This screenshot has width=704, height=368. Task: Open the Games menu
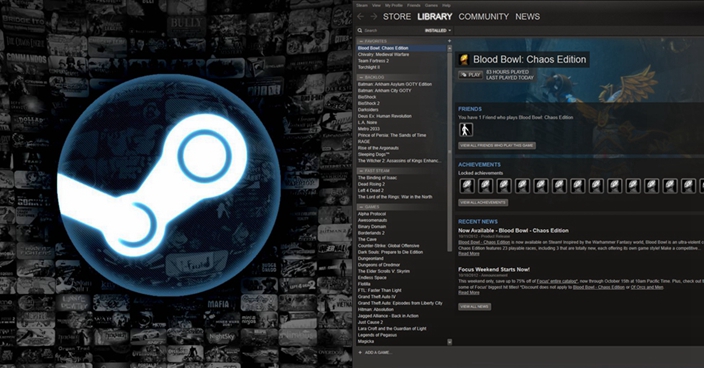coord(431,5)
